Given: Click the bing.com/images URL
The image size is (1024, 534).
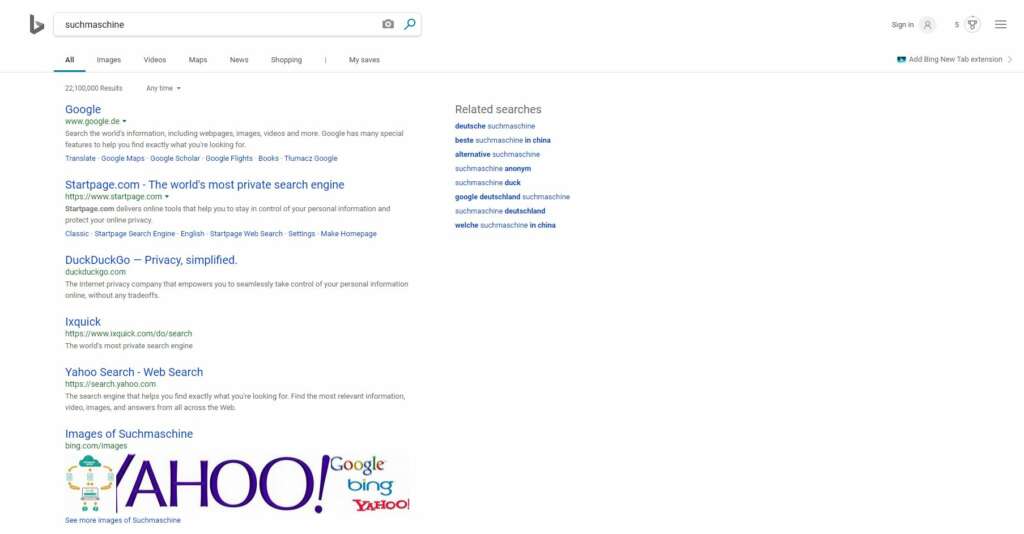Looking at the screenshot, I should pyautogui.click(x=96, y=446).
